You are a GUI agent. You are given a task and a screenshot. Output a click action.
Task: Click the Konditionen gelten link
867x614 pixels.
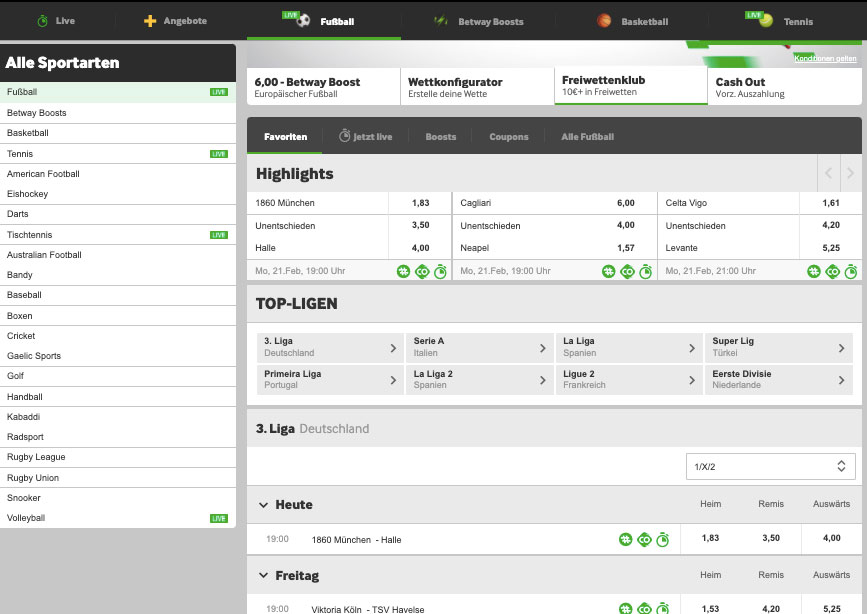(x=825, y=58)
